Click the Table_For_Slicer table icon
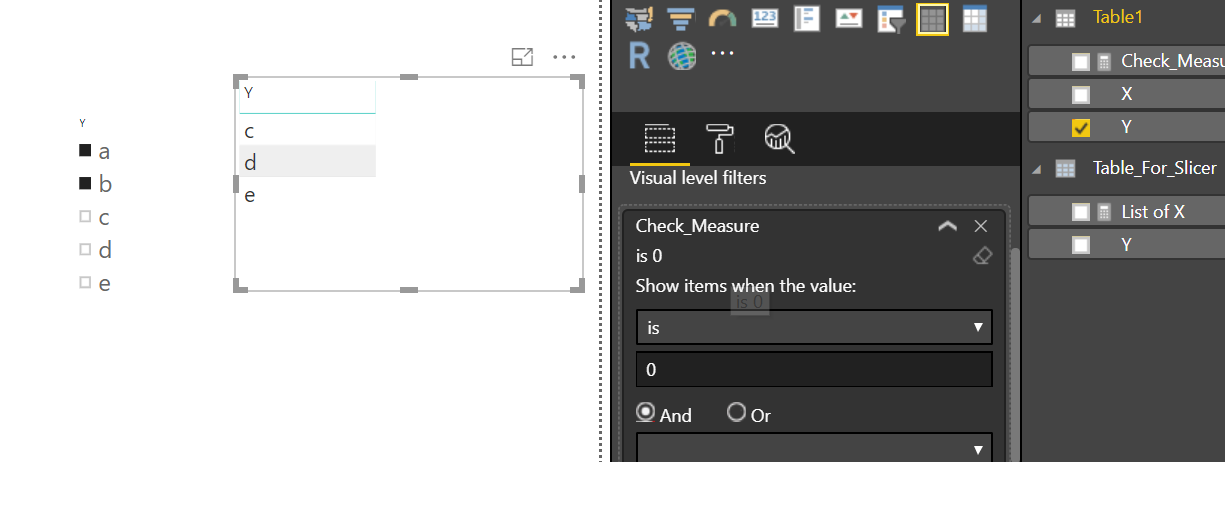1225x527 pixels. 1066,169
